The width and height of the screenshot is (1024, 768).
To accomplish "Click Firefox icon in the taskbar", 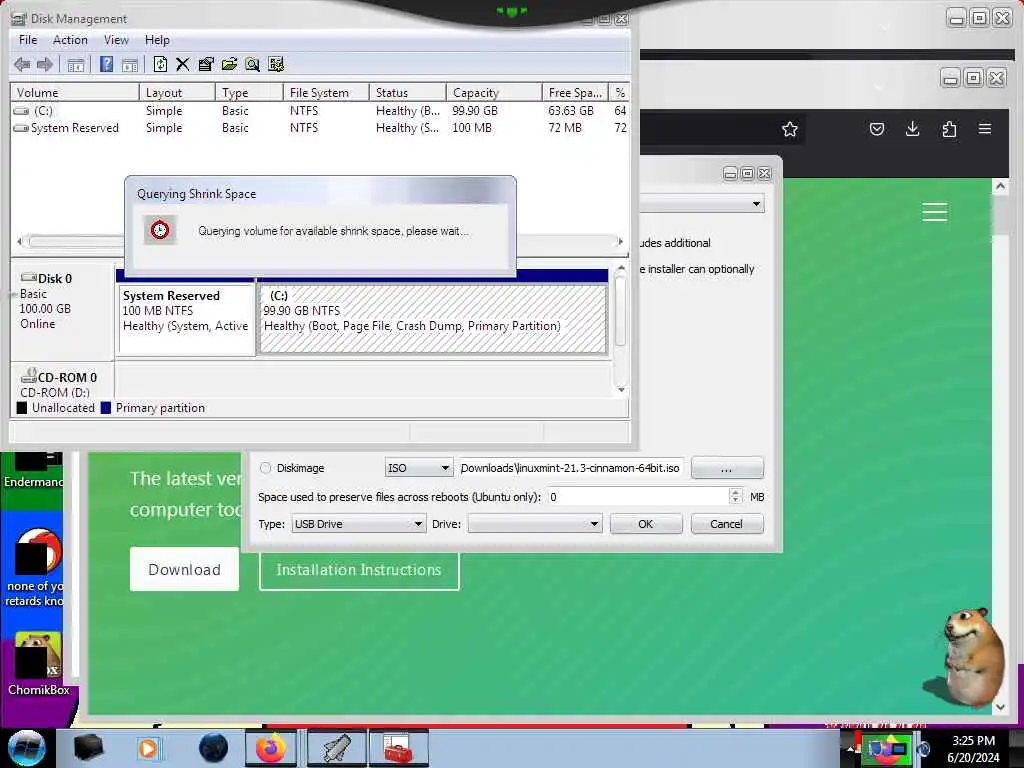I will [270, 748].
